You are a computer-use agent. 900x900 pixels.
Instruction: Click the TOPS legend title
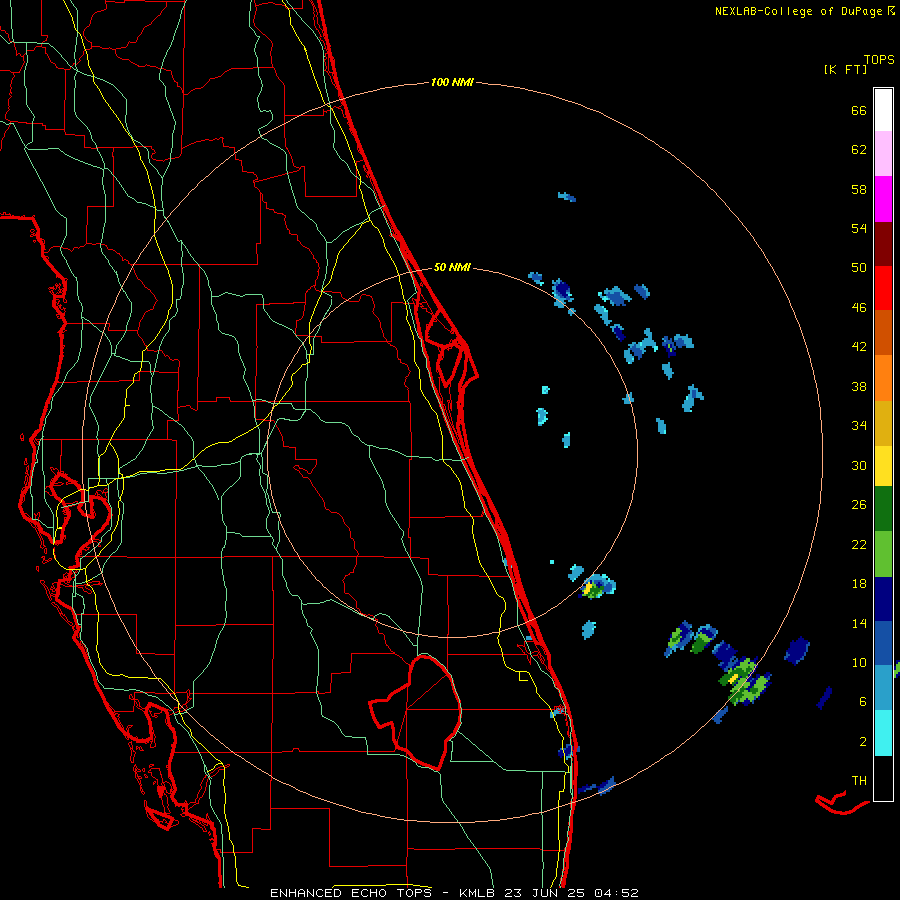tap(879, 59)
